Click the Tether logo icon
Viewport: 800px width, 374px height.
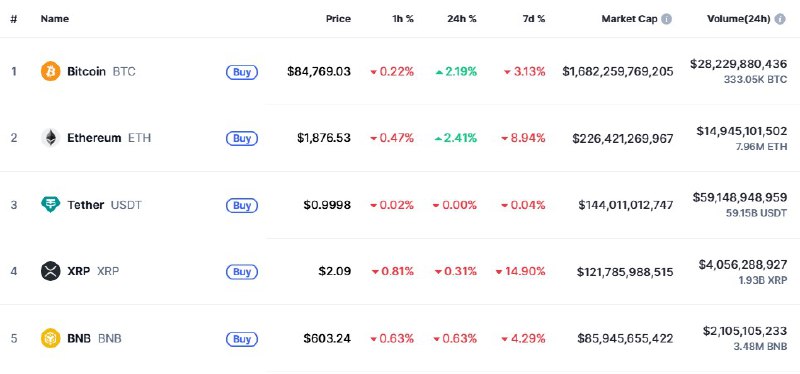click(x=51, y=205)
